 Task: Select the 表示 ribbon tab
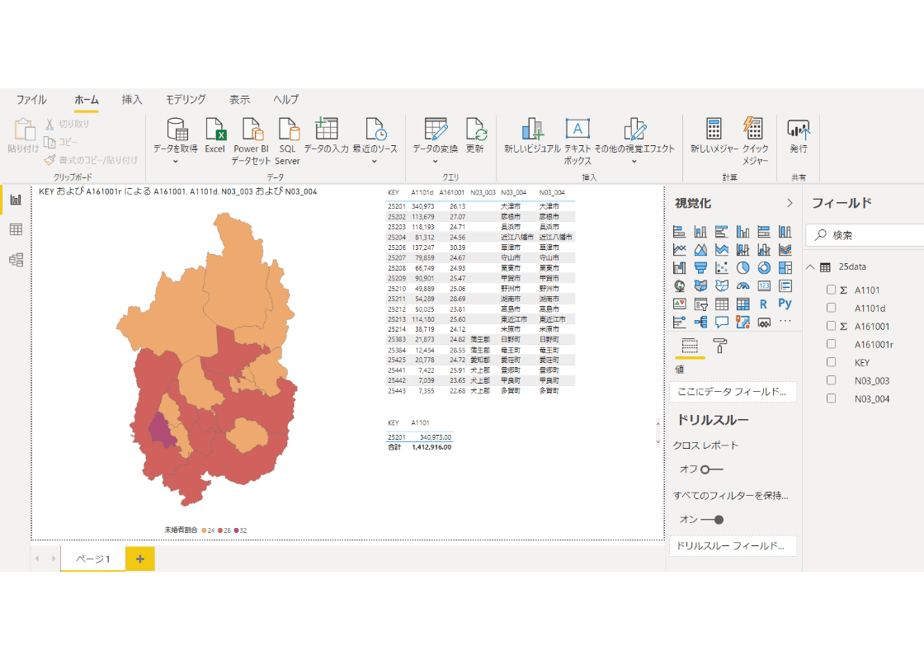(240, 100)
